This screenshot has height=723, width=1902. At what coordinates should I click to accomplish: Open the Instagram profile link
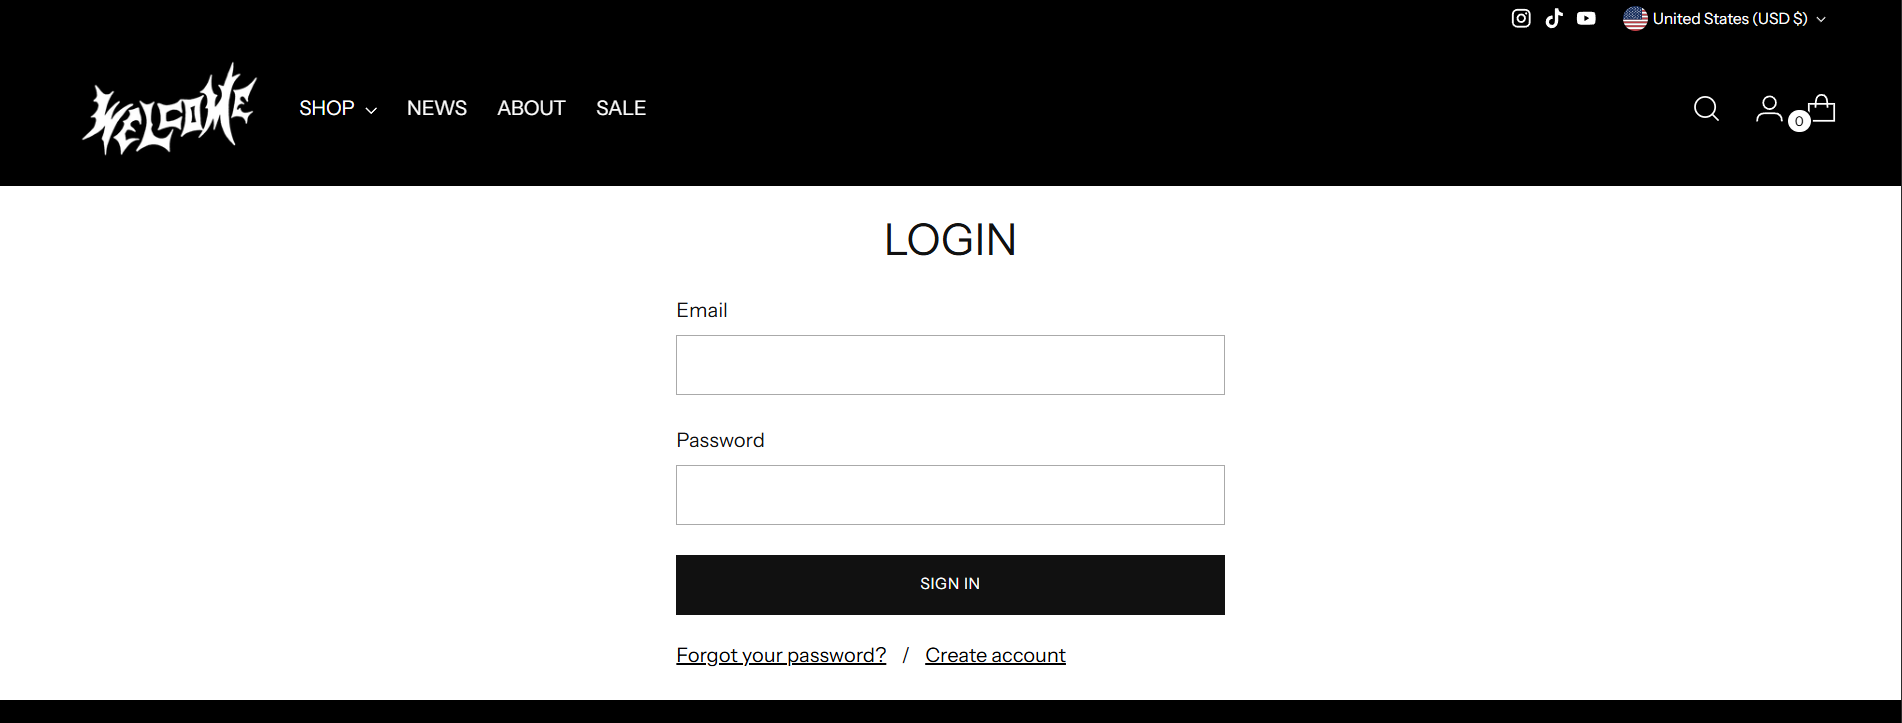tap(1521, 18)
